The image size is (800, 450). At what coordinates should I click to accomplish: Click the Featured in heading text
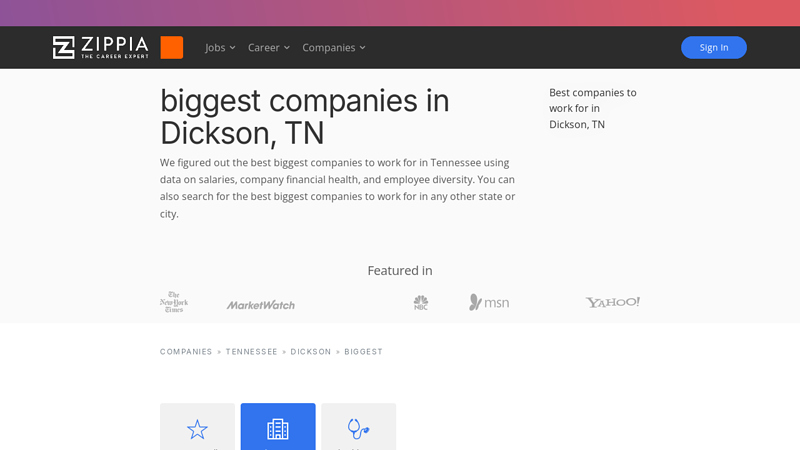point(400,270)
